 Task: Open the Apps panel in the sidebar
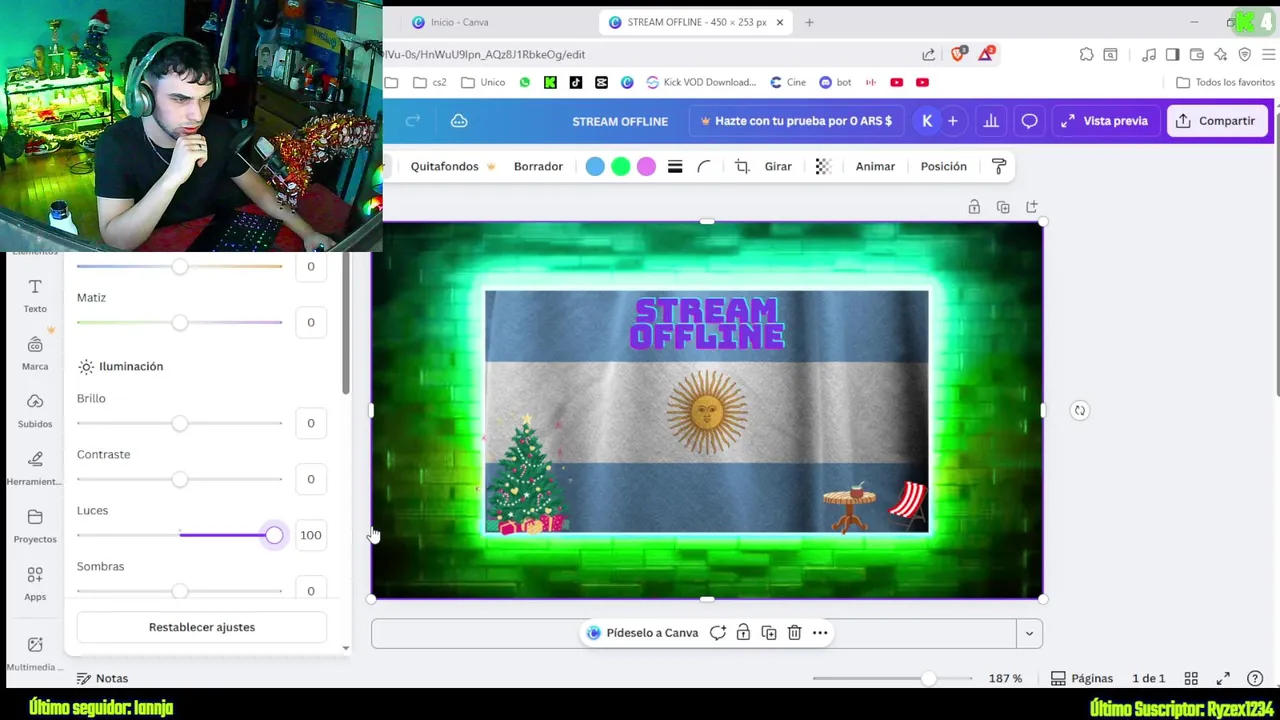[35, 583]
